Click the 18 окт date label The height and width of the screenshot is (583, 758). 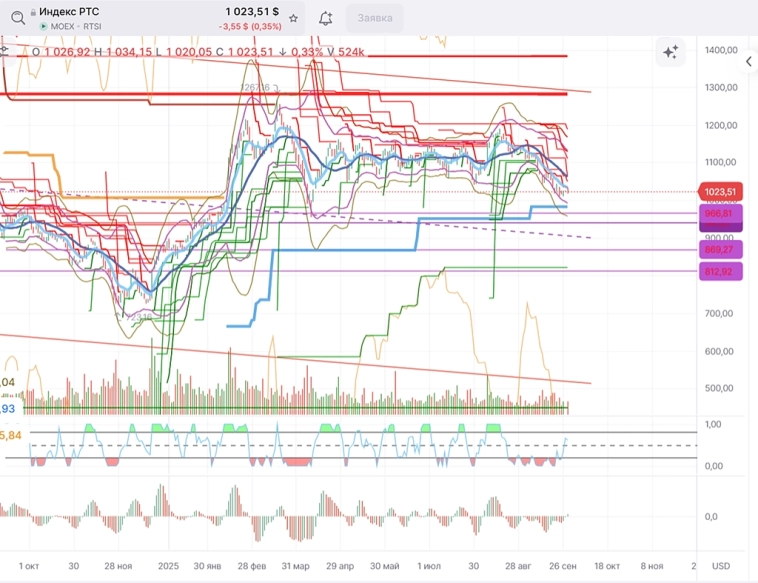pos(607,566)
